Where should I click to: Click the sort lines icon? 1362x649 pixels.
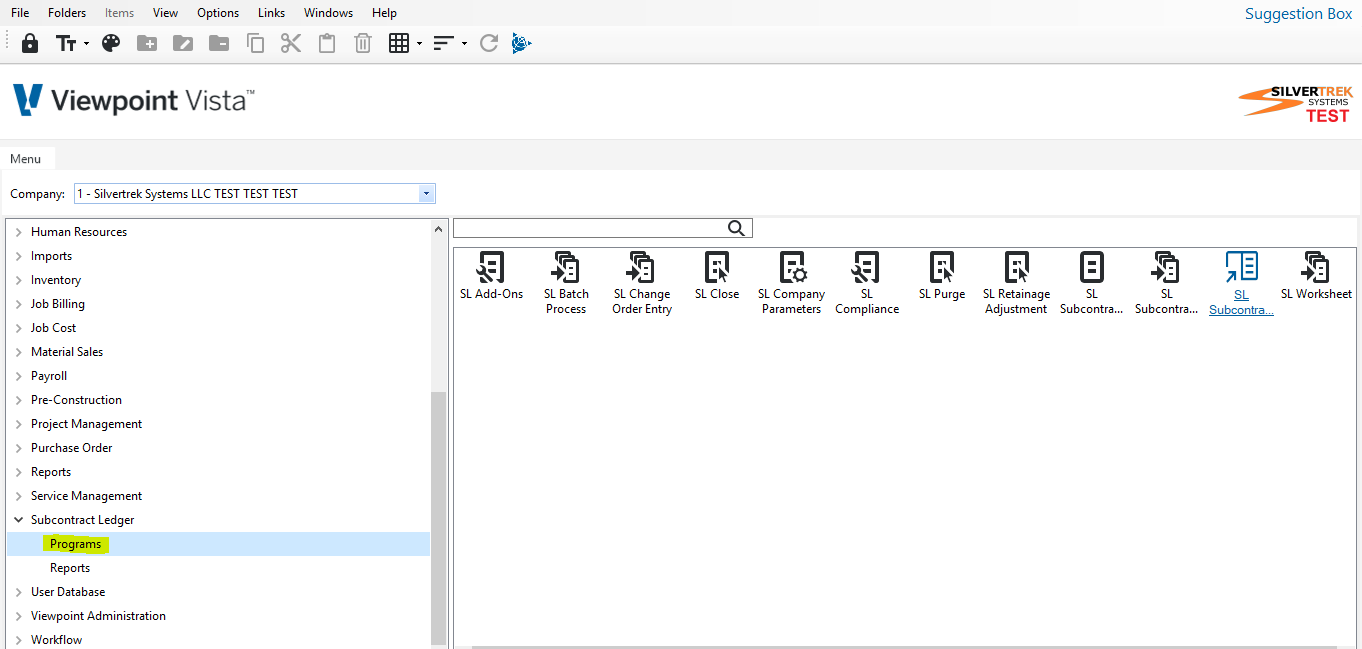pyautogui.click(x=444, y=43)
